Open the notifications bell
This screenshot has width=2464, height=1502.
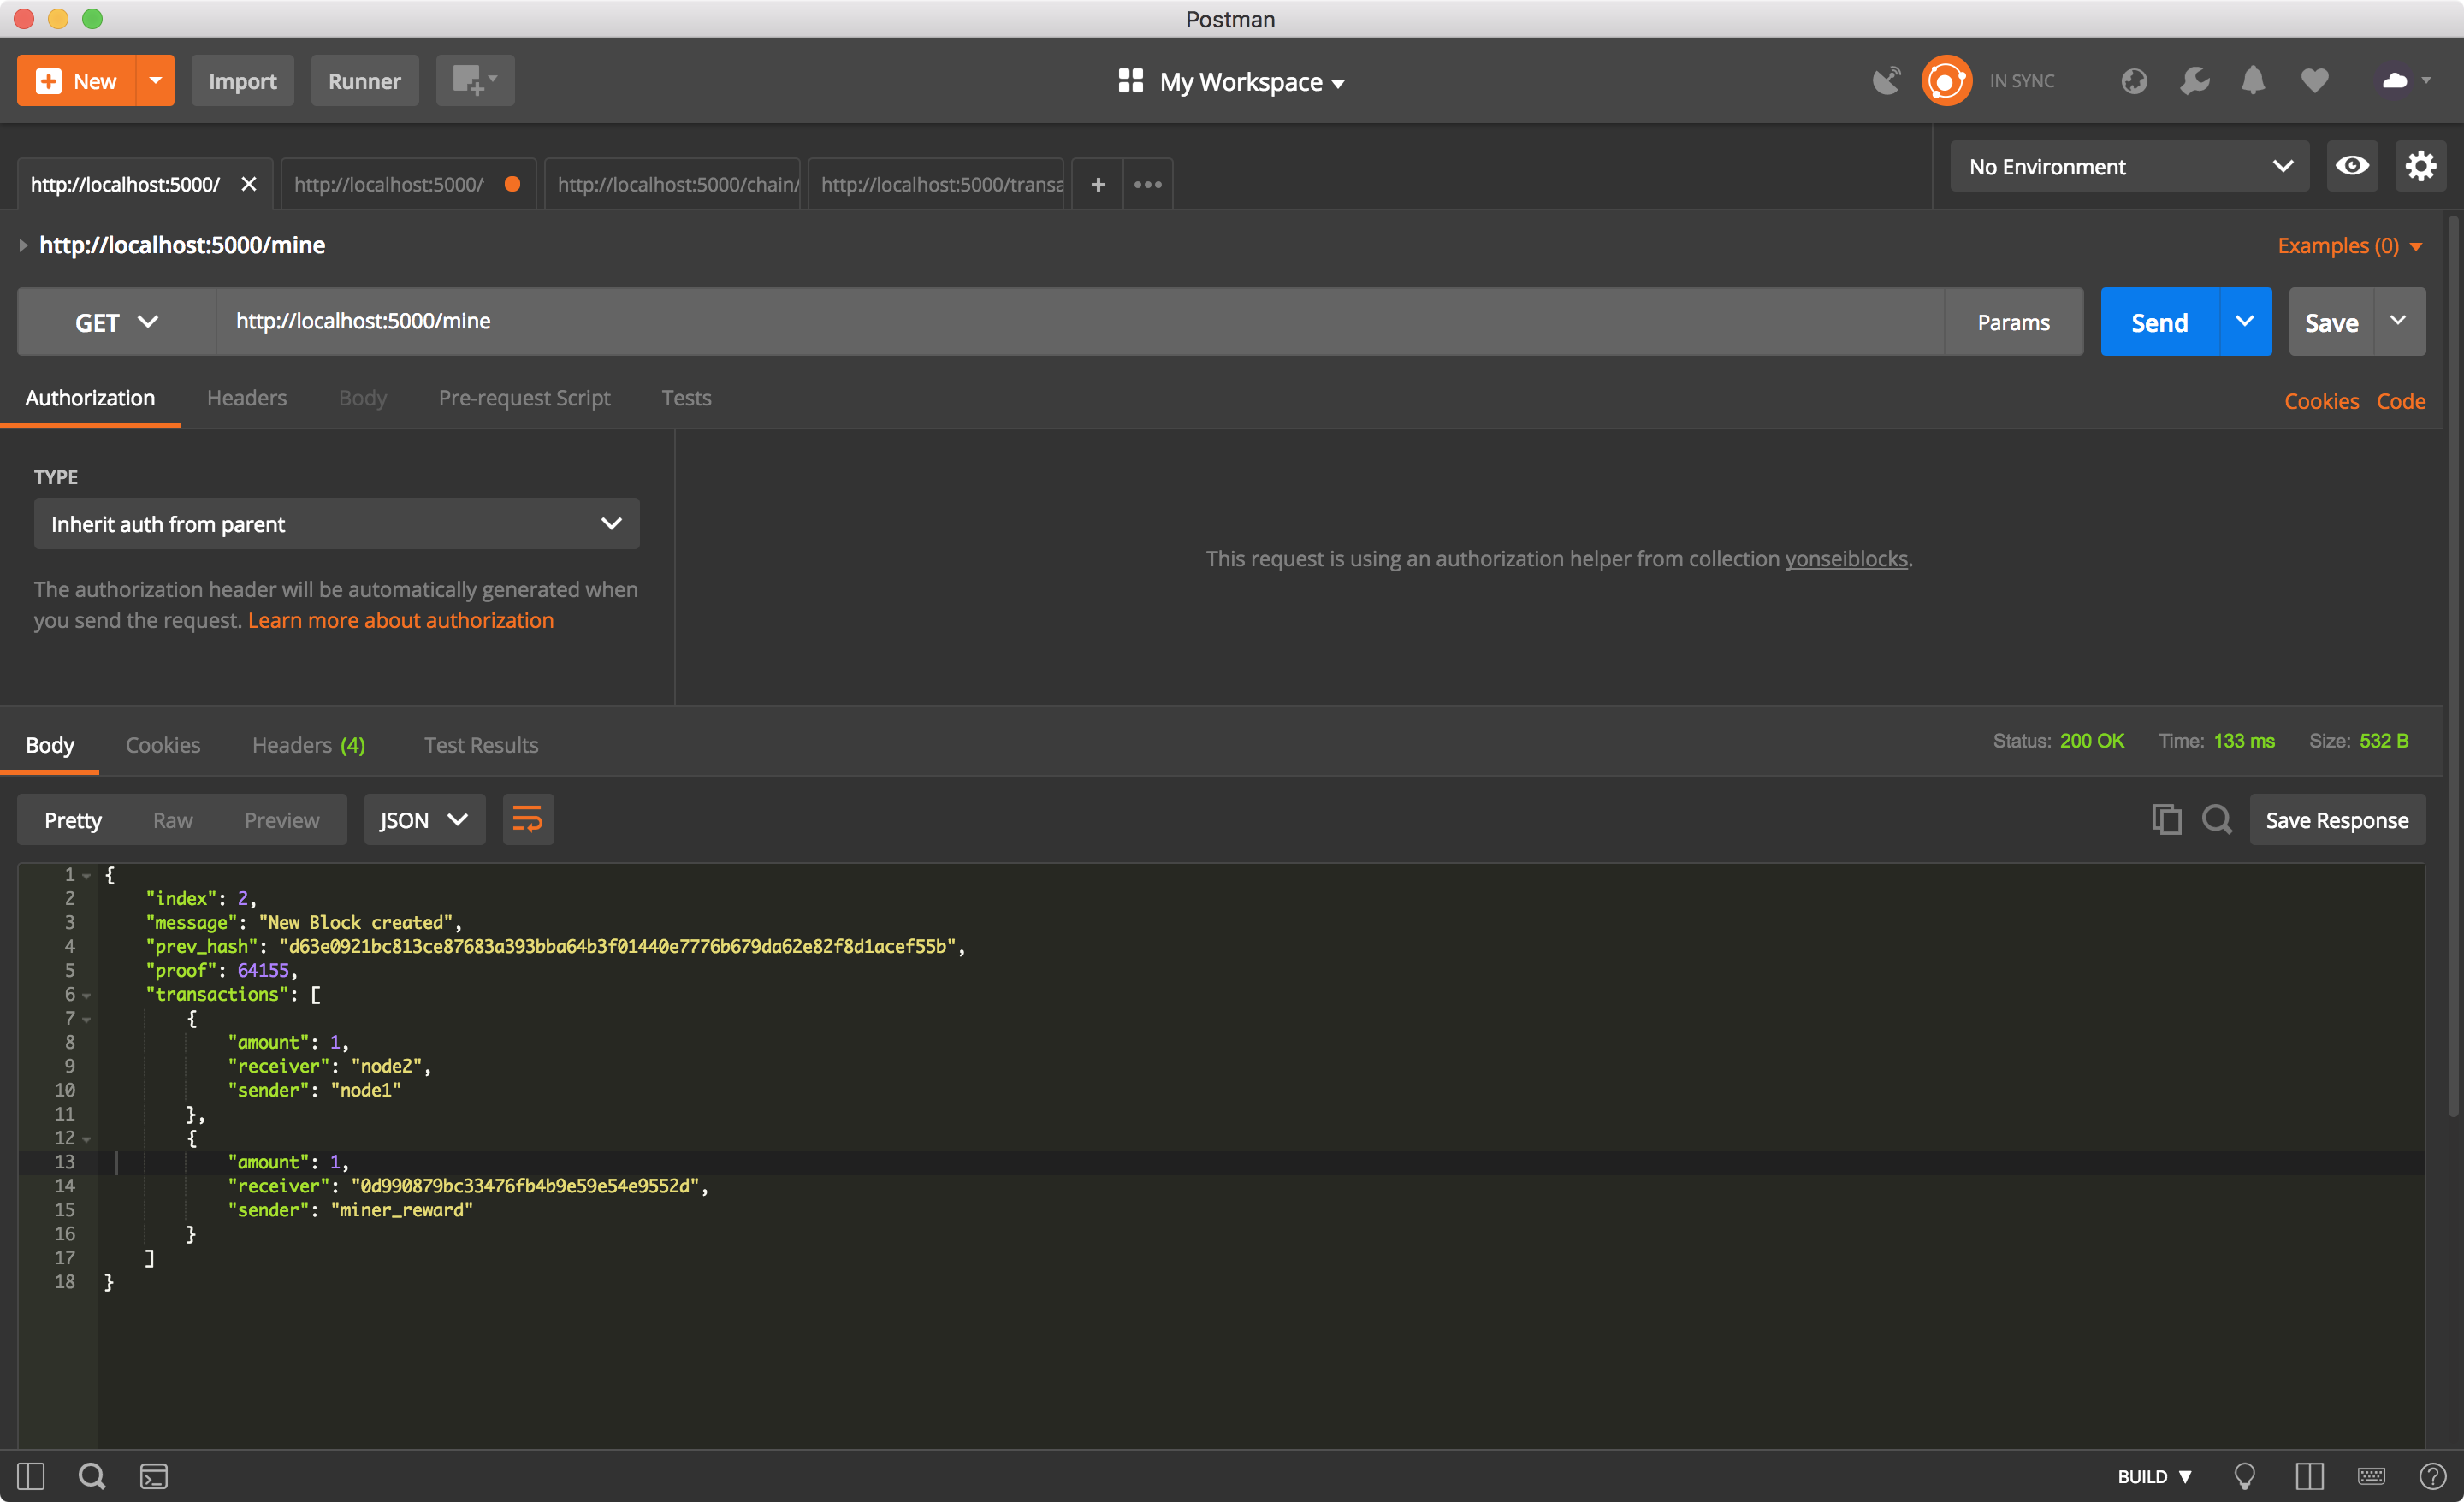coord(2253,81)
